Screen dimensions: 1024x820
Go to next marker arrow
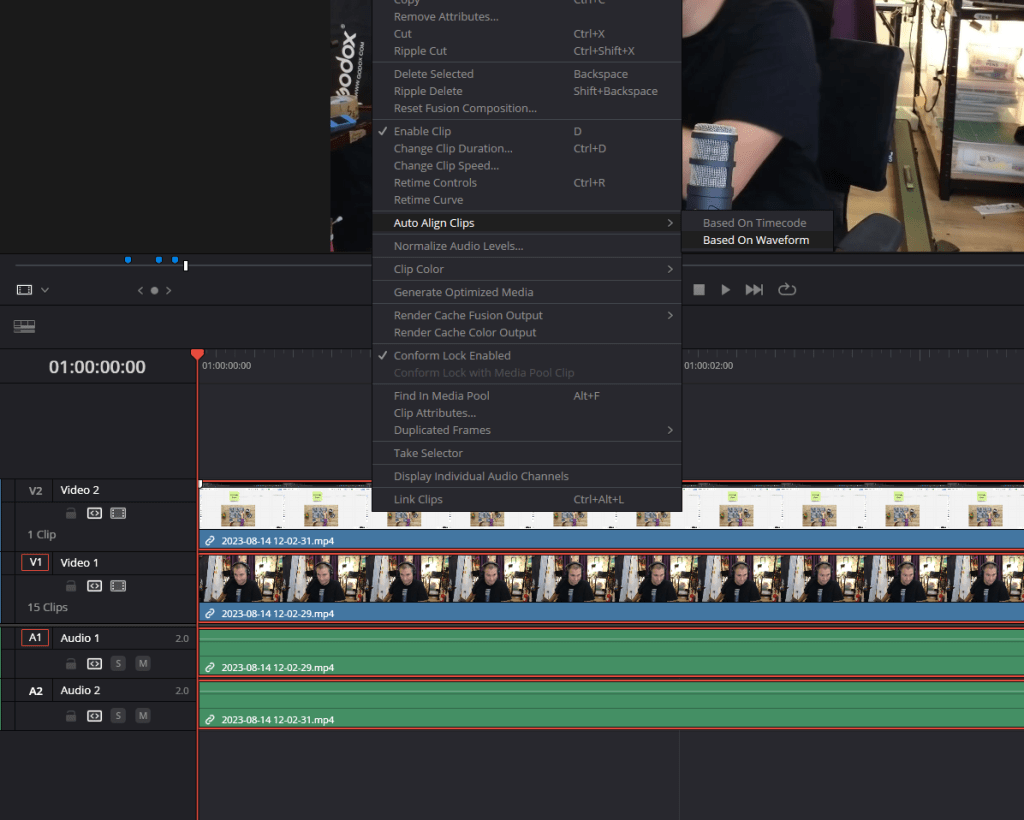(x=168, y=291)
